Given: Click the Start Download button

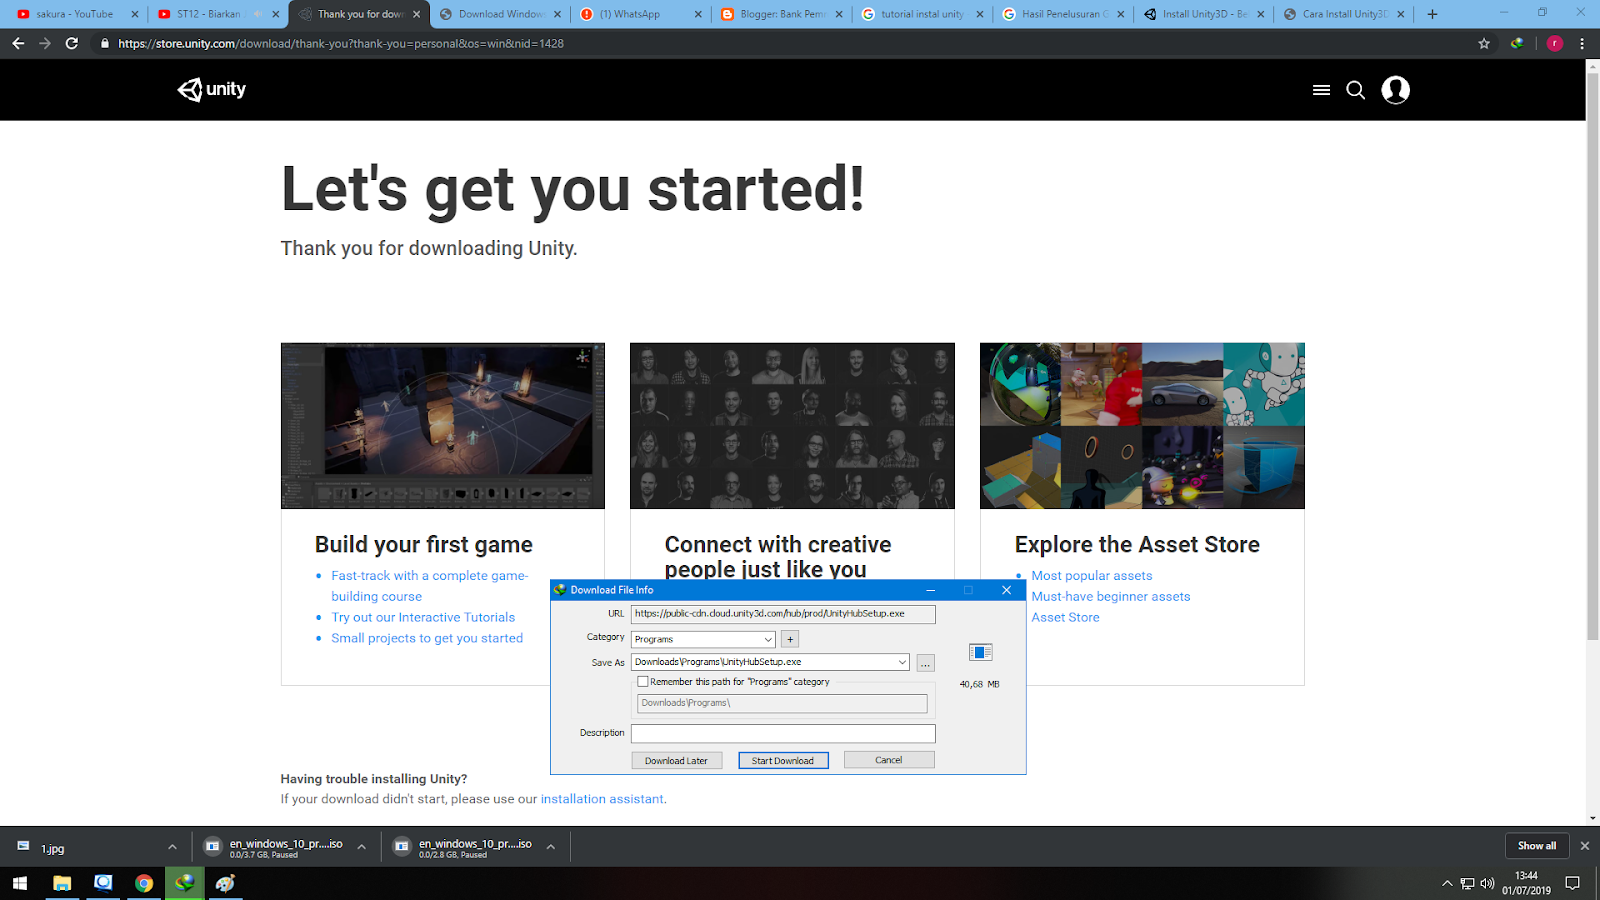Looking at the screenshot, I should click(x=783, y=760).
